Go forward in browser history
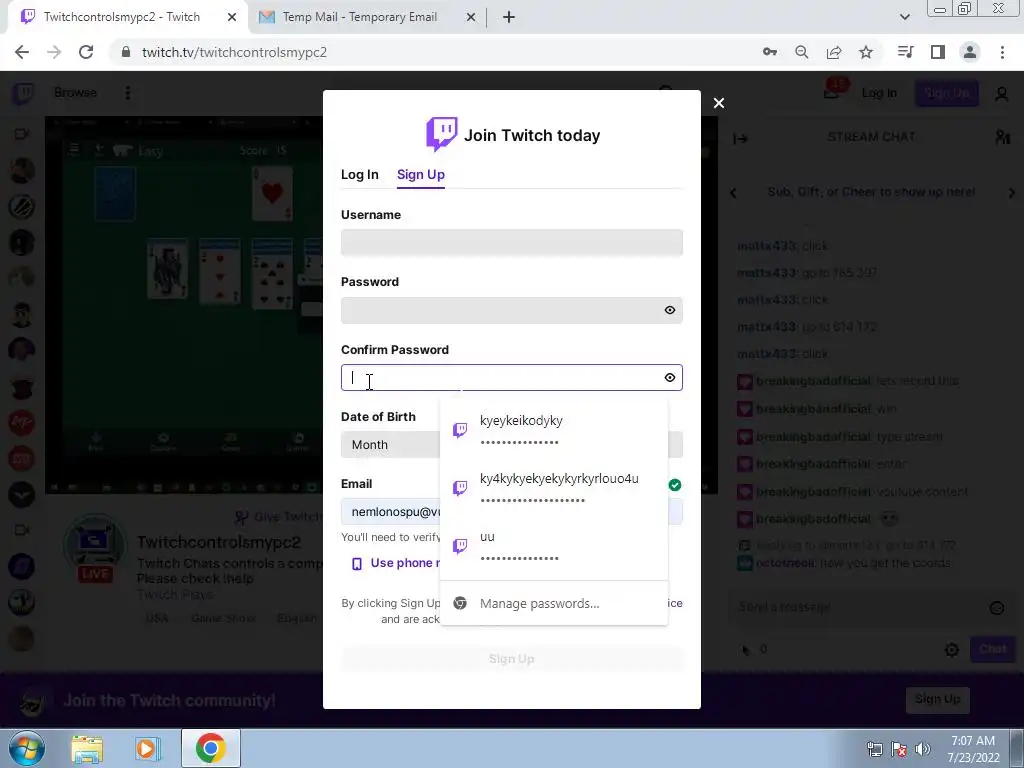1024x768 pixels. pyautogui.click(x=54, y=52)
